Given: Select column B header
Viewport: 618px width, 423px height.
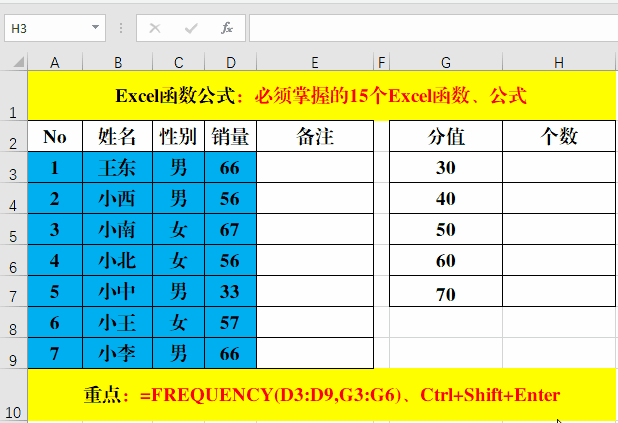Looking at the screenshot, I should (117, 62).
